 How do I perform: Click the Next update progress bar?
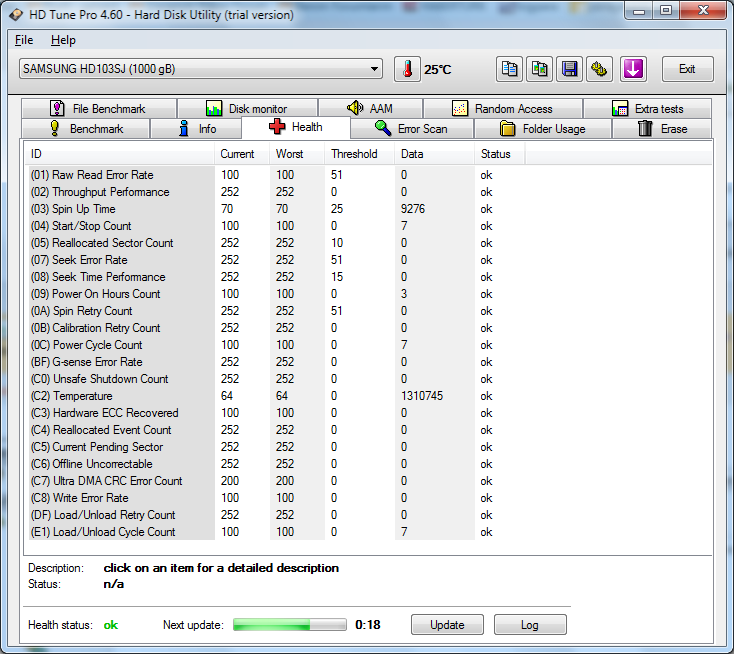290,625
